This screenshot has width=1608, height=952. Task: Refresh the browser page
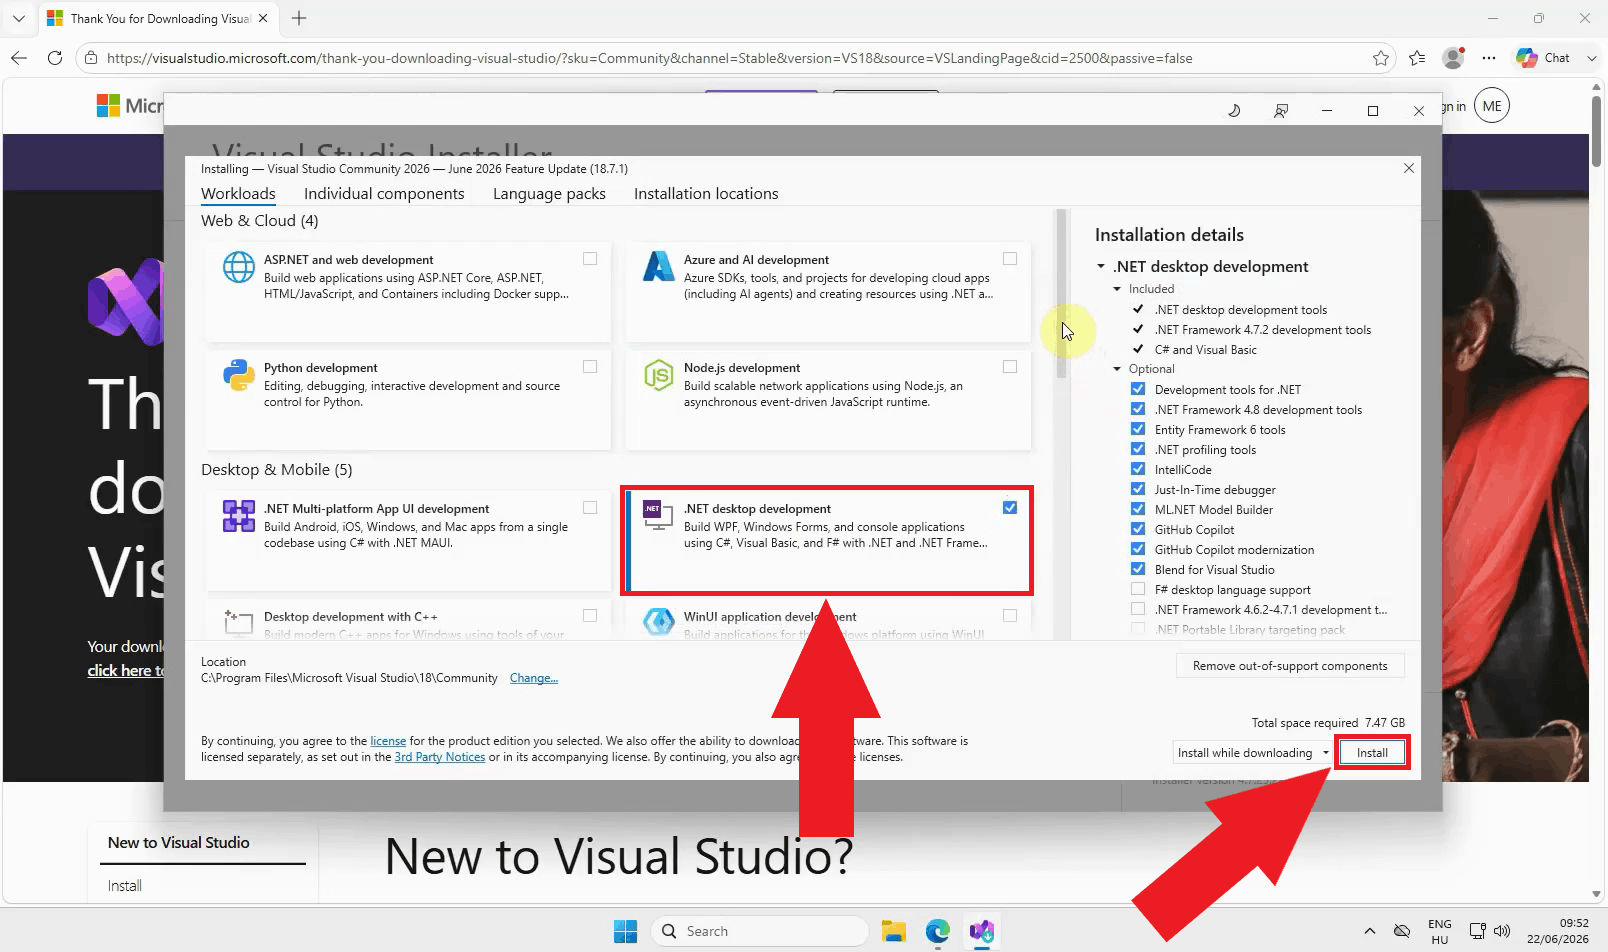(55, 58)
